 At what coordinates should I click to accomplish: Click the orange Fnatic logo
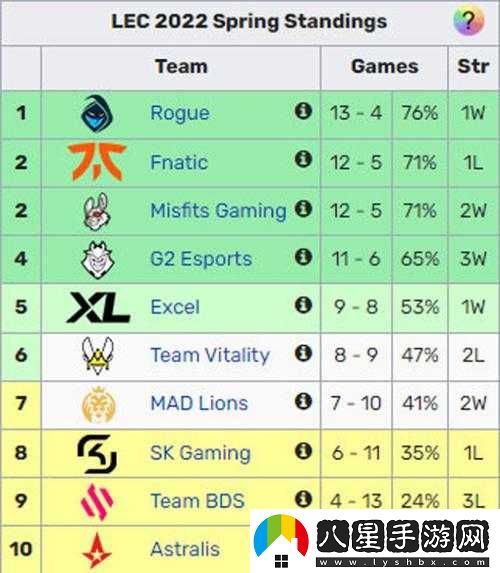coord(97,162)
